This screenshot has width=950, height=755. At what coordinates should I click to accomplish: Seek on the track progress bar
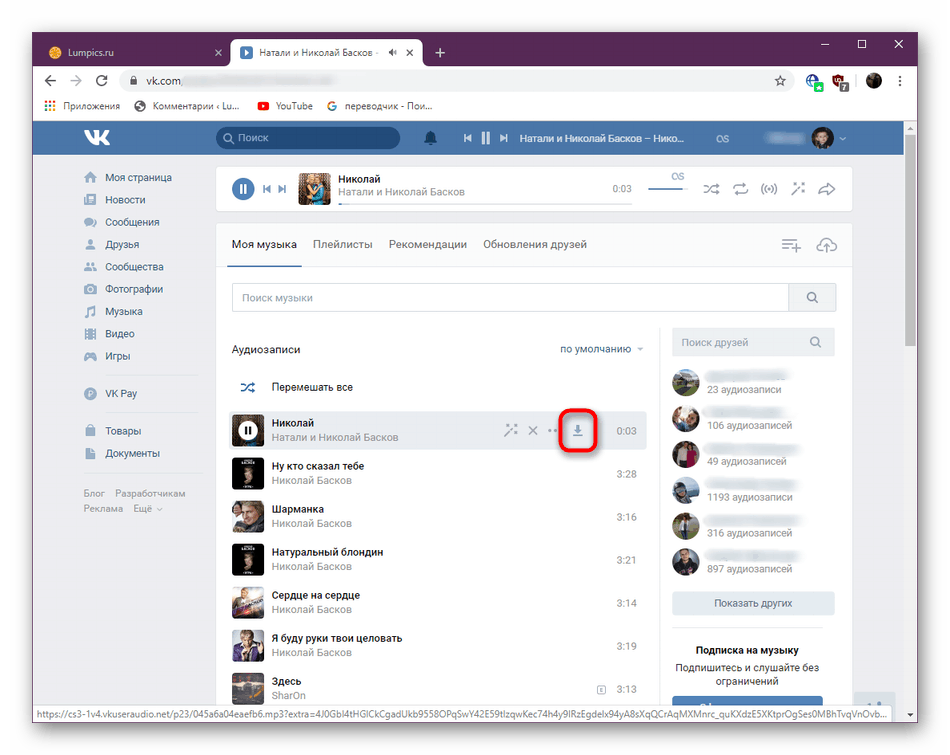tap(485, 204)
